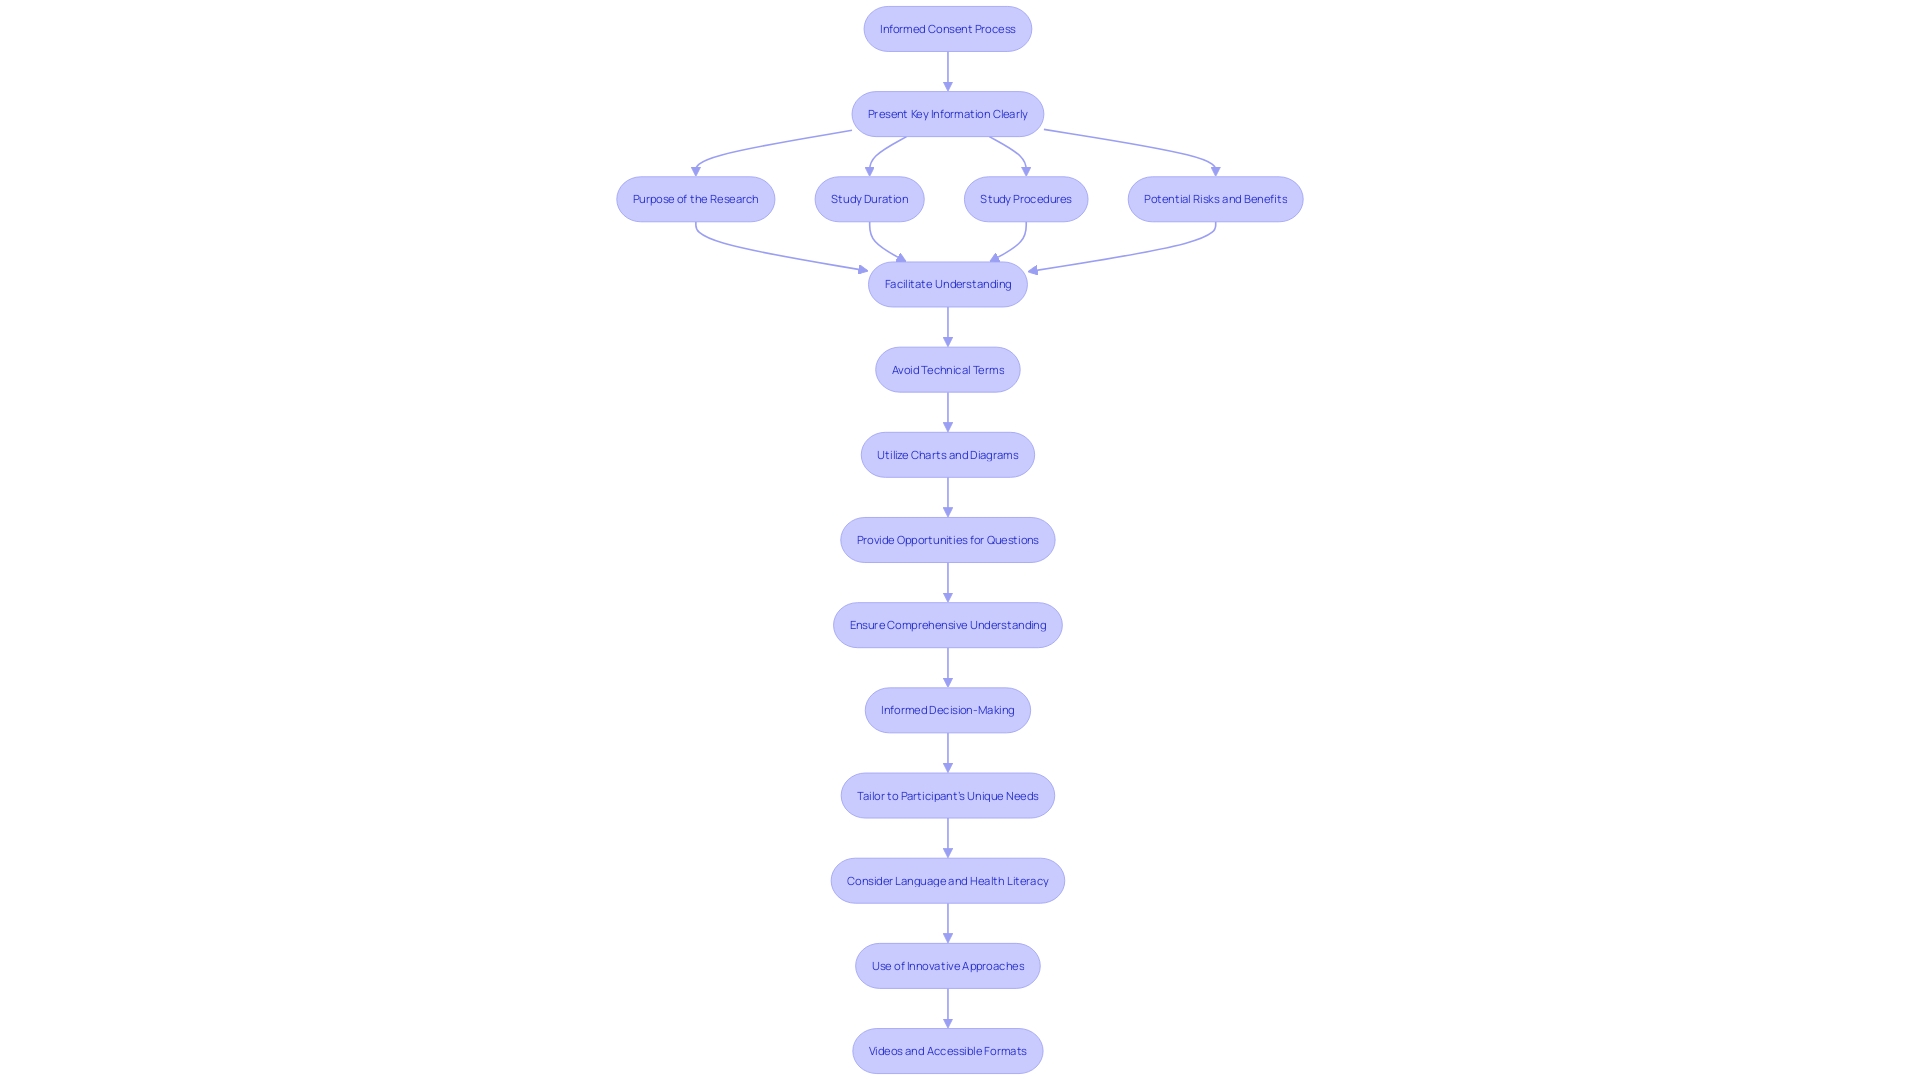Expand the Potential Risks and Benefits branch
Viewport: 1920px width, 1080px height.
pos(1215,198)
